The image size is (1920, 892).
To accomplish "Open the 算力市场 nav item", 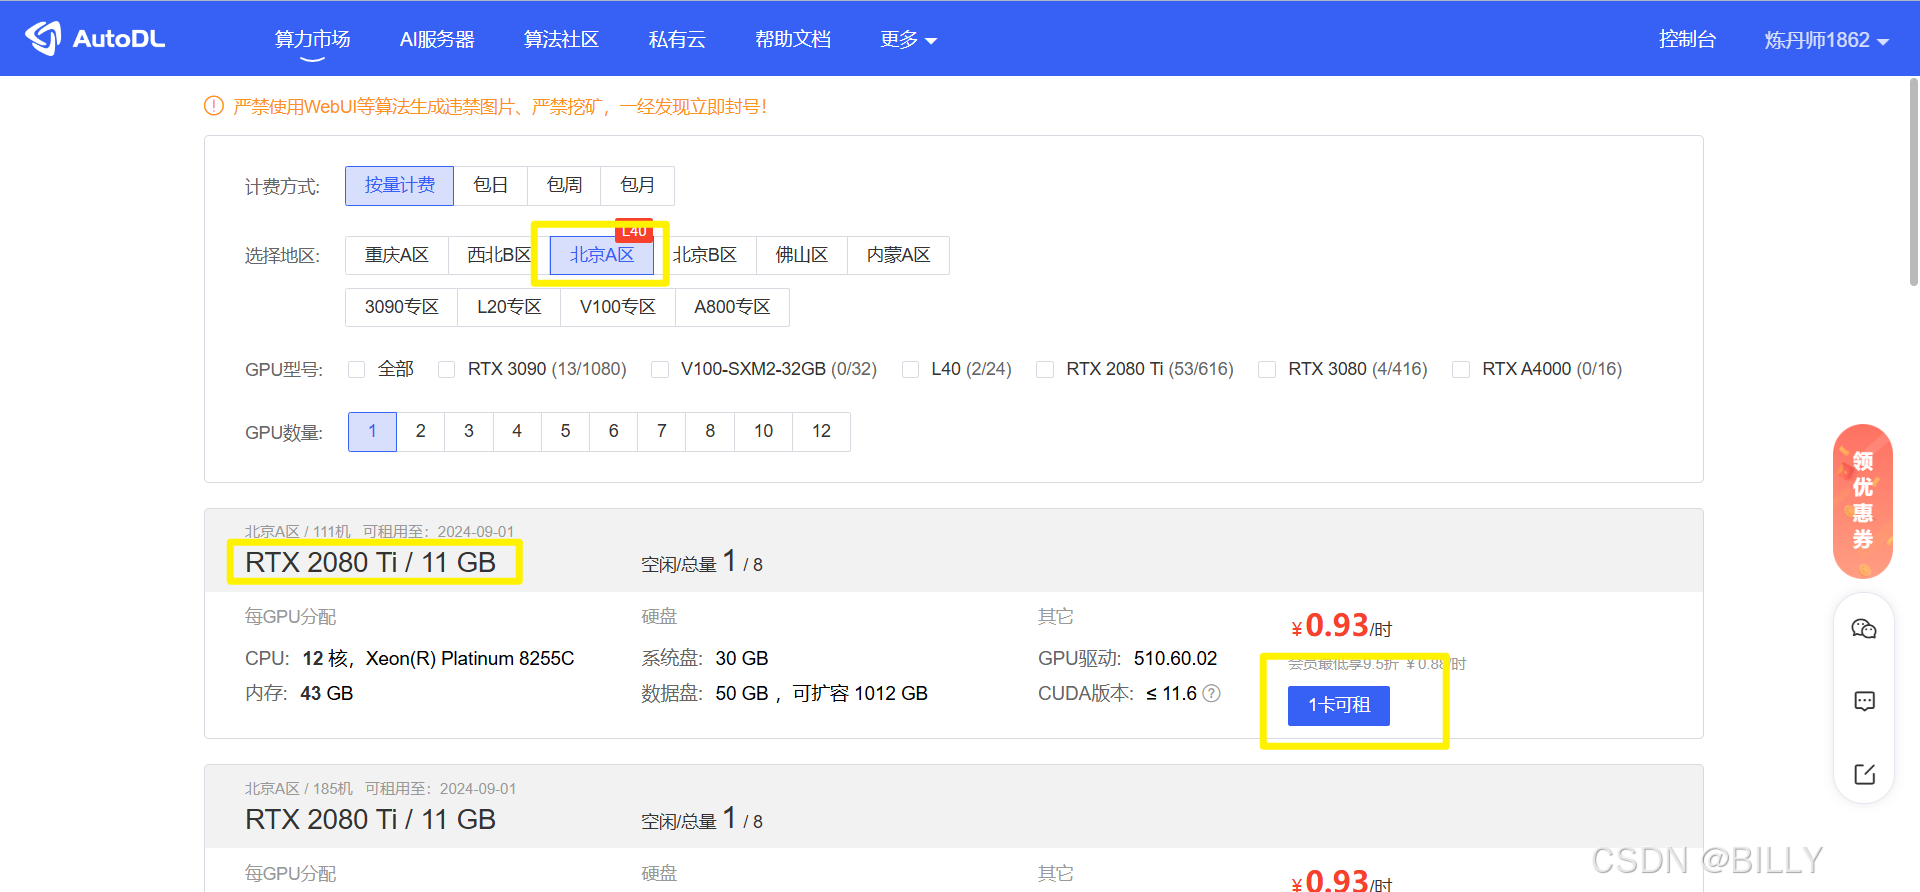I will click(x=313, y=39).
